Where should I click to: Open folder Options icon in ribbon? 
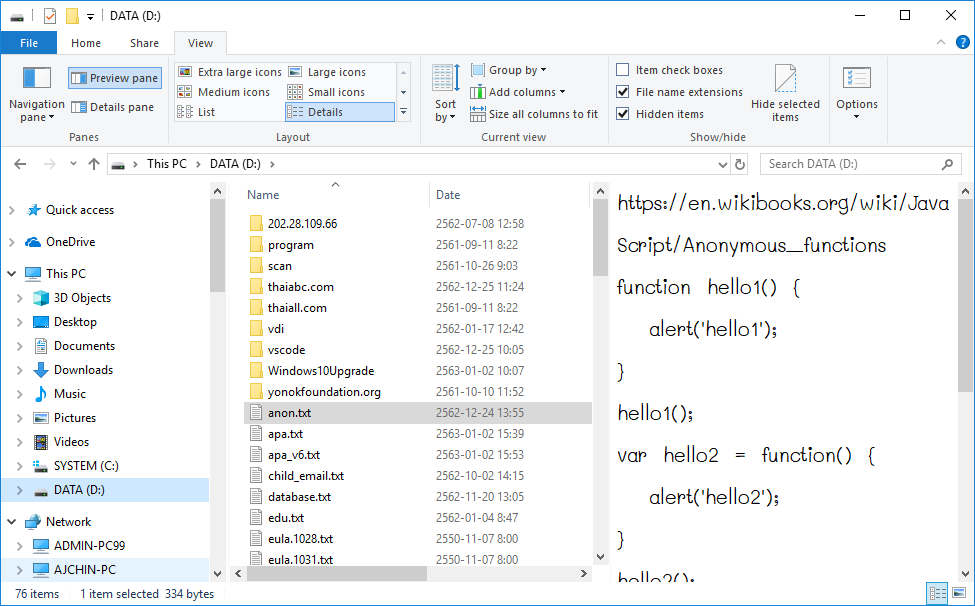click(x=856, y=80)
